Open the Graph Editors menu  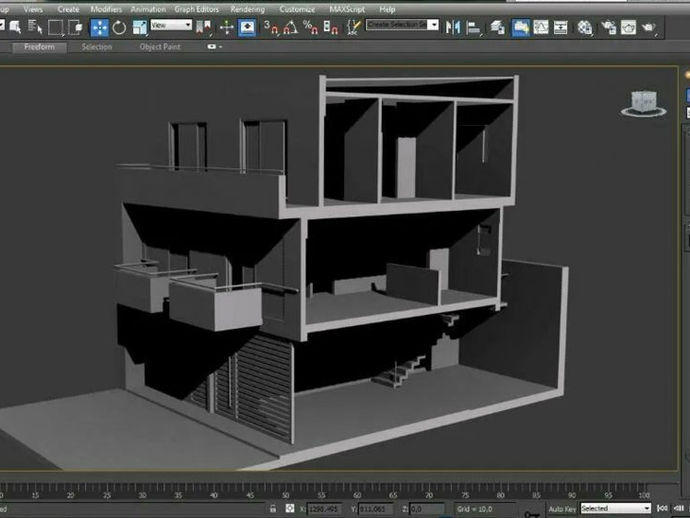(196, 9)
